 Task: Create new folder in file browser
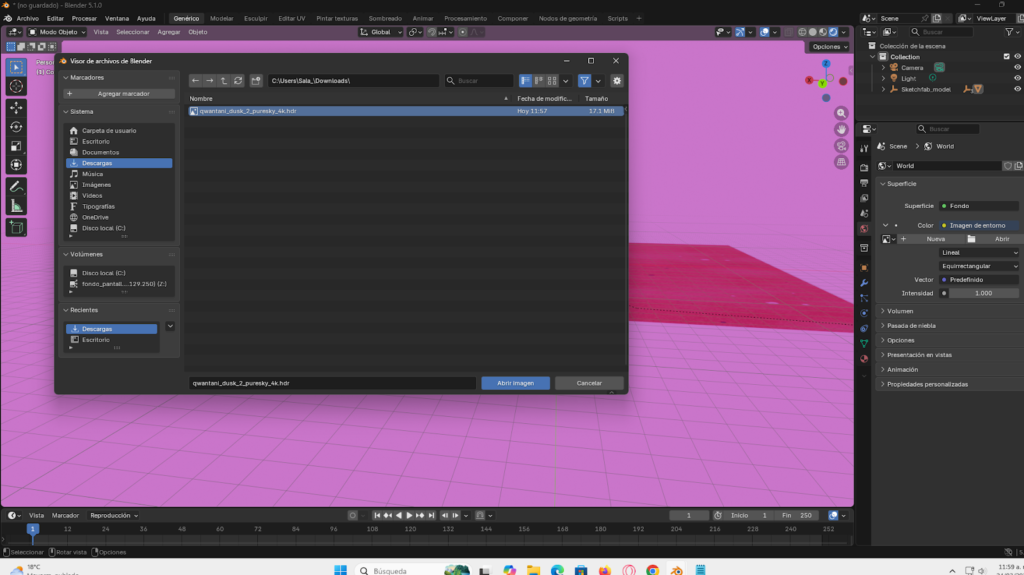pos(256,81)
